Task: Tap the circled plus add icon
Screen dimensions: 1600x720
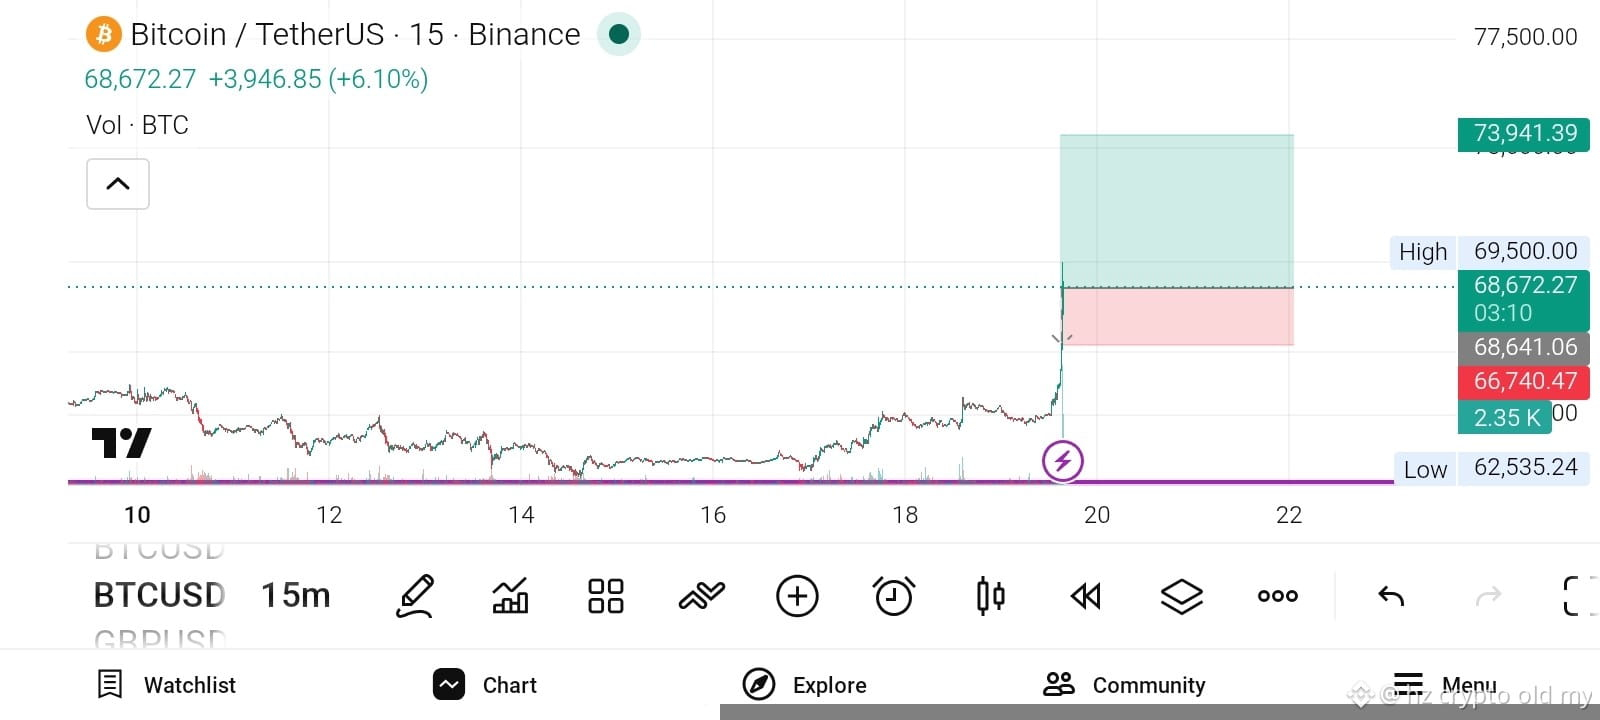Action: 797,596
